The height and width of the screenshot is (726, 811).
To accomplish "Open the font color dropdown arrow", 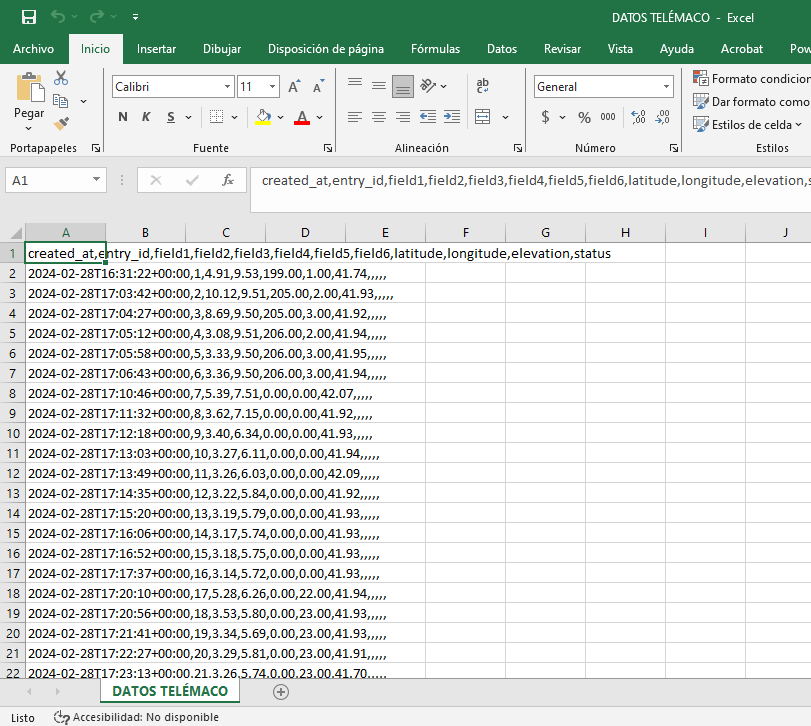I will point(320,117).
